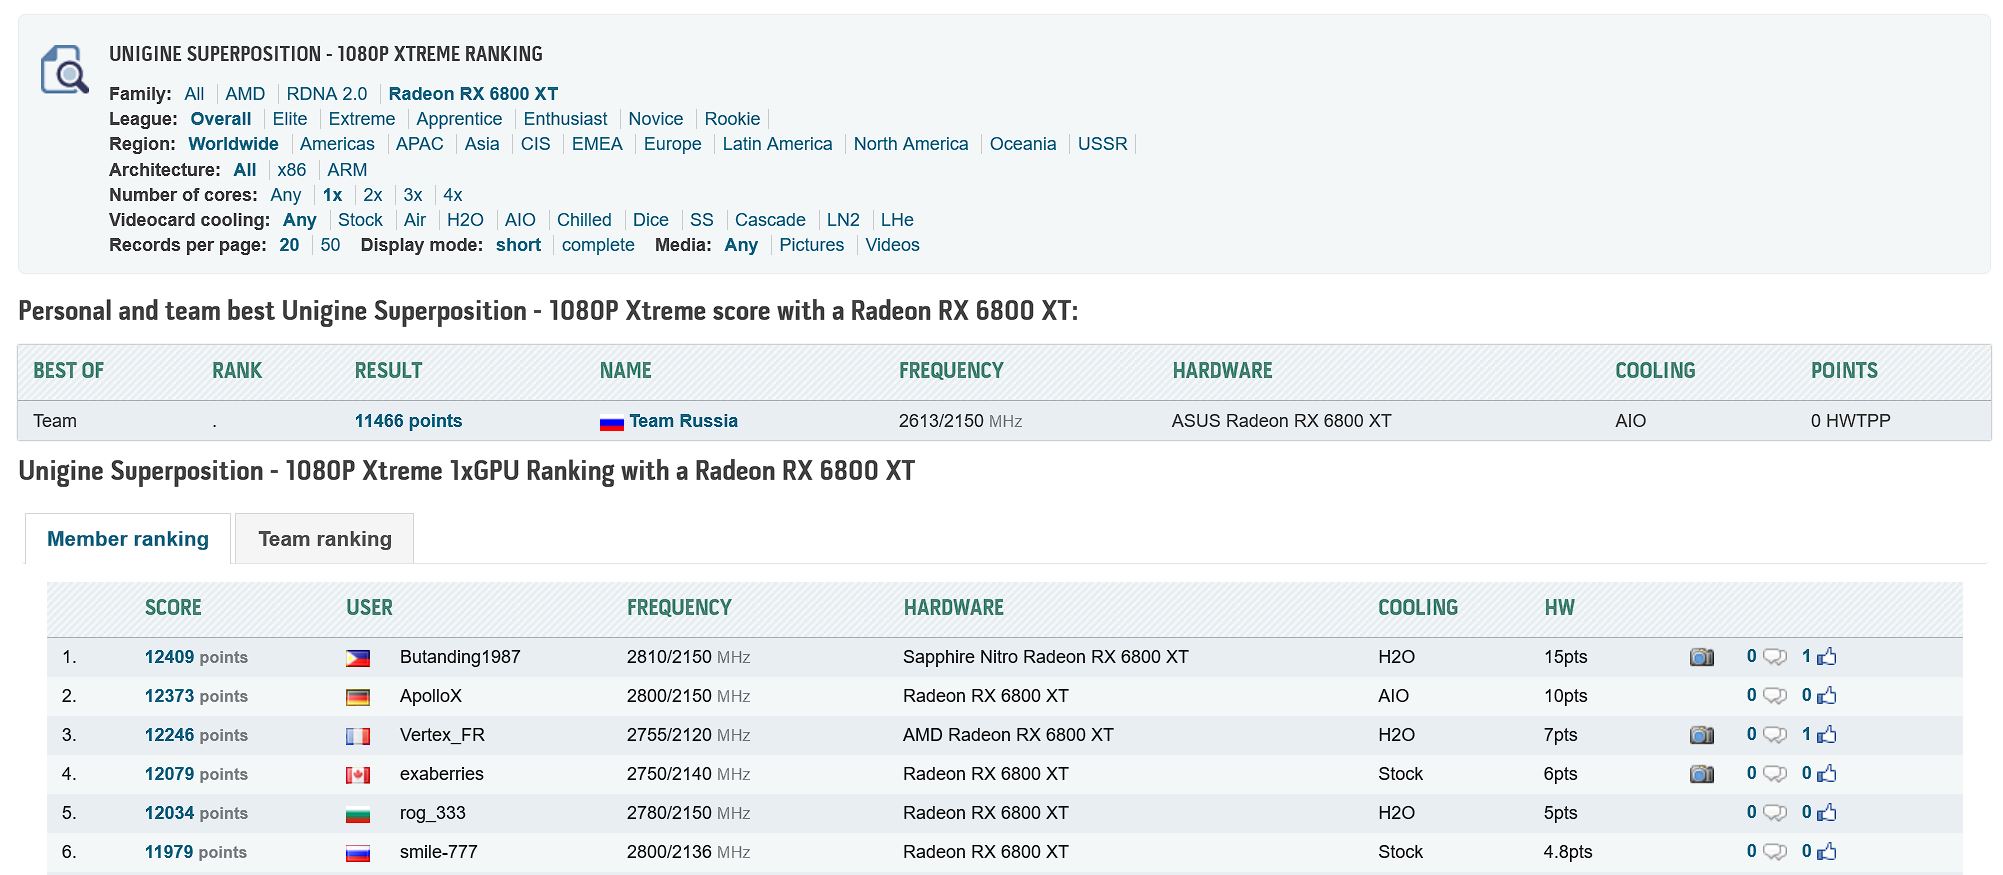This screenshot has height=875, width=2003.
Task: Choose the Americas region filter
Action: click(337, 144)
